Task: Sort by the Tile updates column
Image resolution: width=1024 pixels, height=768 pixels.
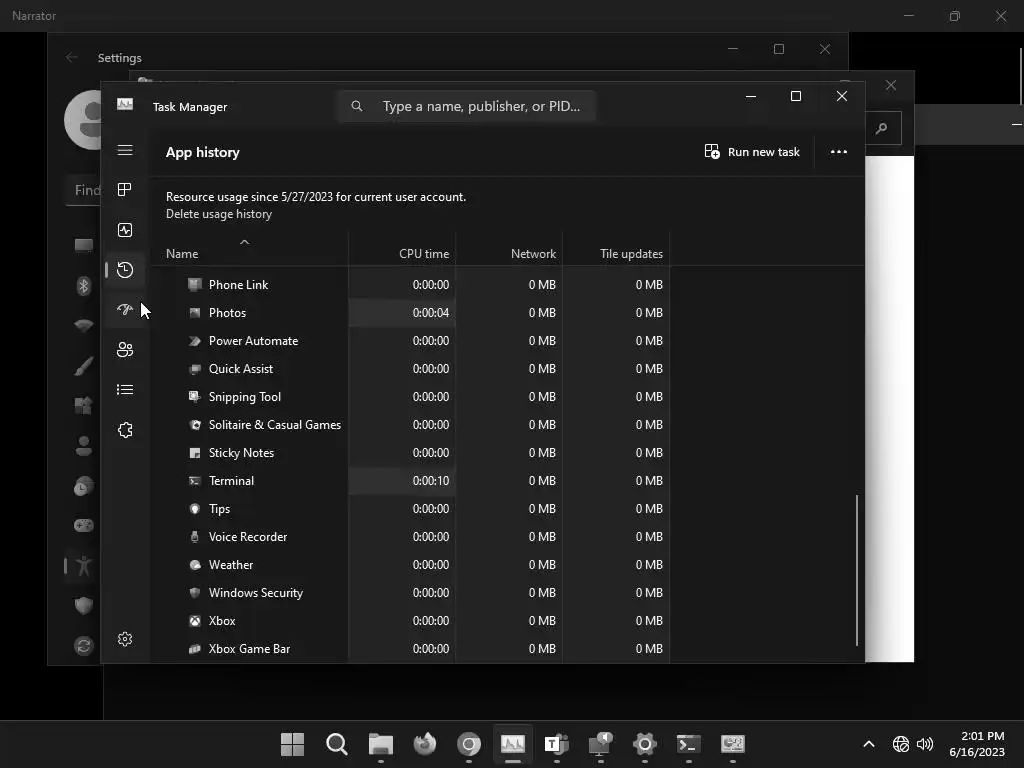Action: coord(631,253)
